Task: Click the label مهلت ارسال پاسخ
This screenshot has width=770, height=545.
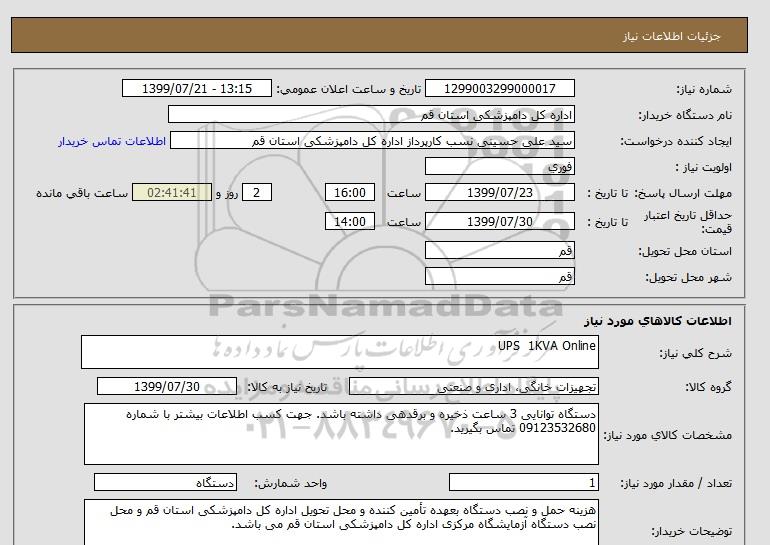Action: coord(683,193)
